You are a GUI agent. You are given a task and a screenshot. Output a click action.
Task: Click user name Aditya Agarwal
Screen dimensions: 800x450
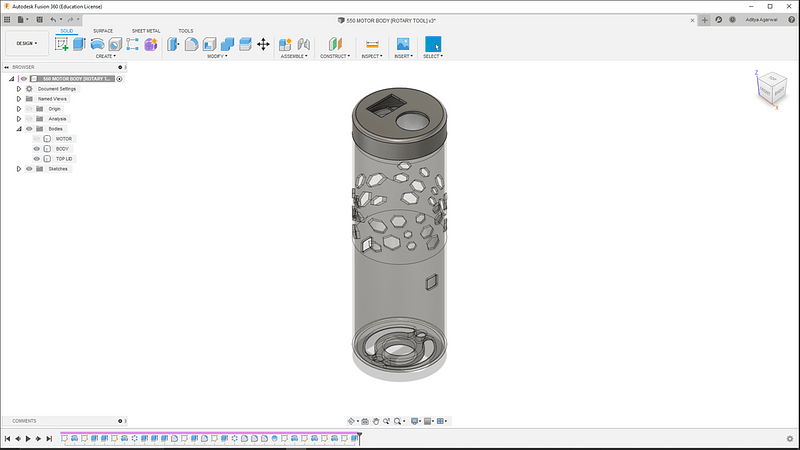(761, 20)
